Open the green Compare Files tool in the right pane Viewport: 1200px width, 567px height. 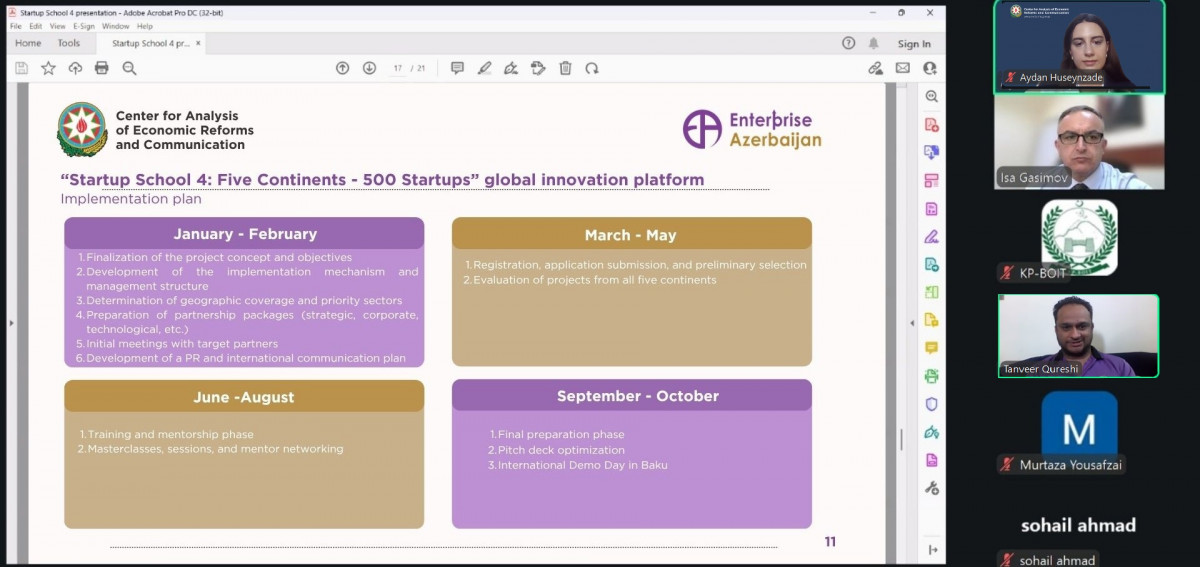click(931, 293)
